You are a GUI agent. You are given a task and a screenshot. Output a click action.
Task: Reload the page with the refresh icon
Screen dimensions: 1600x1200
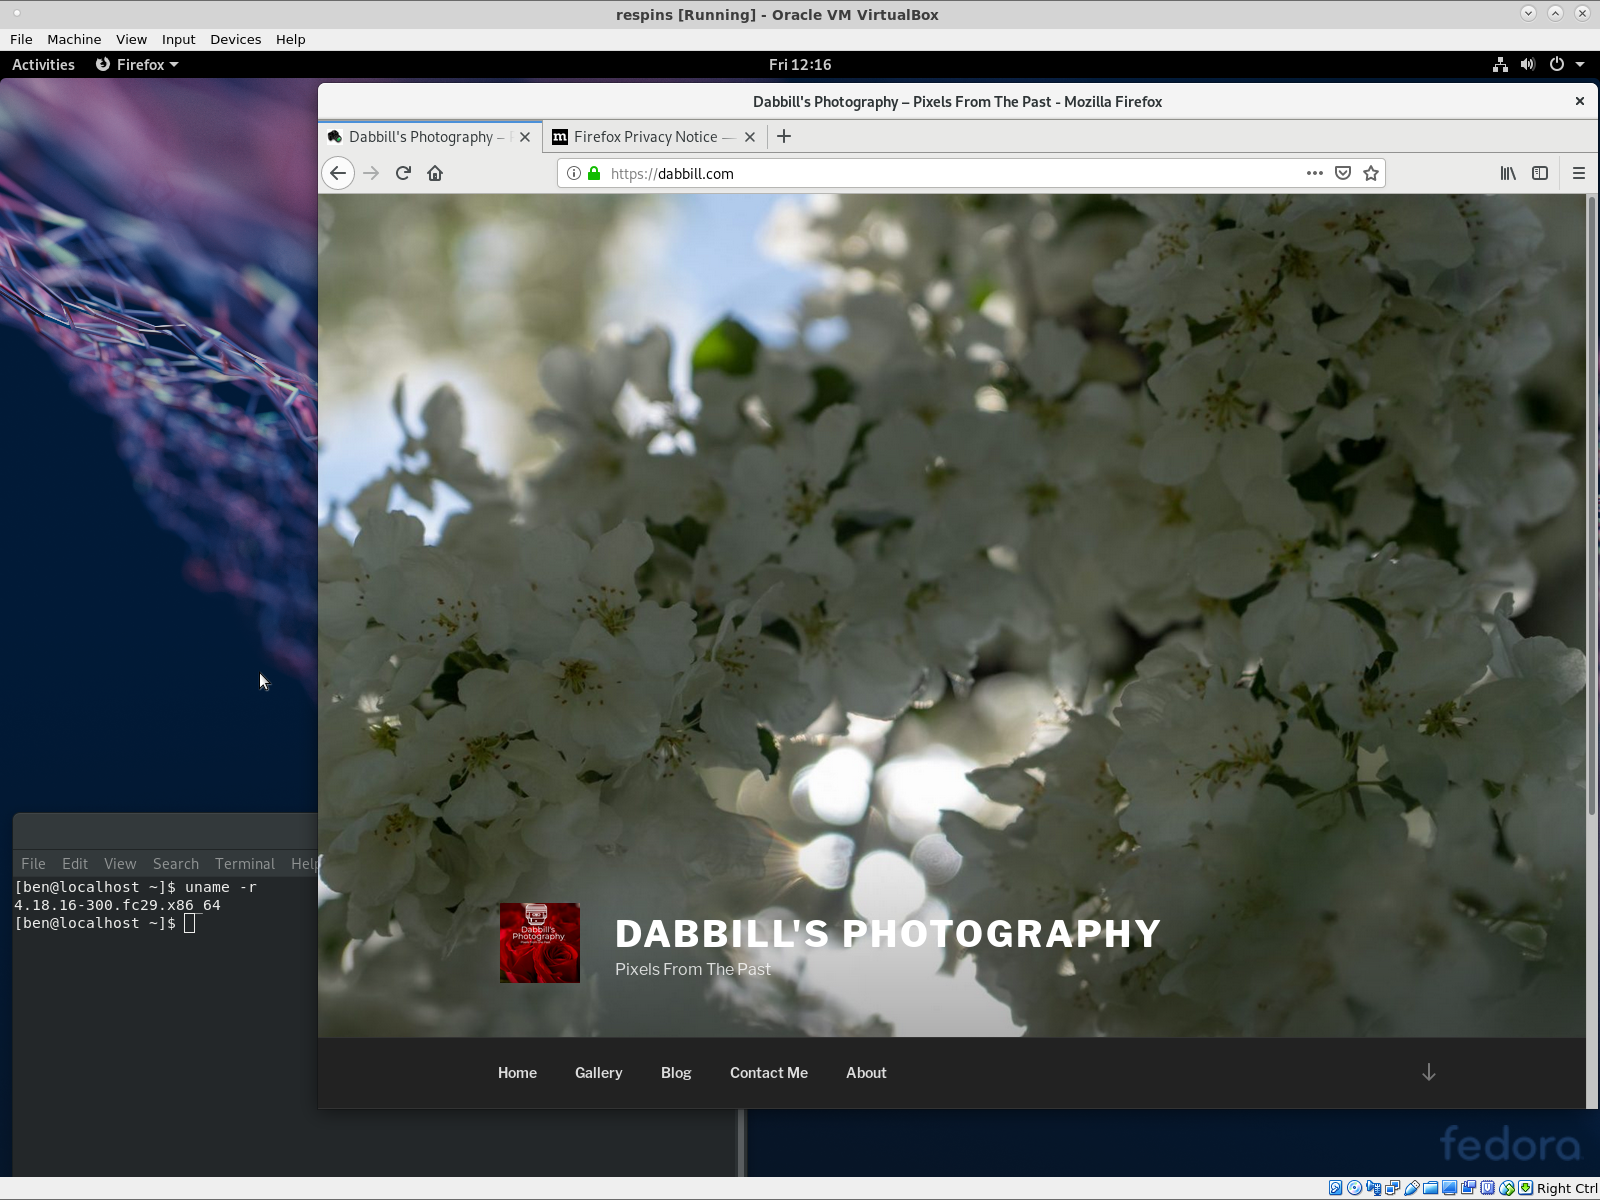[403, 173]
